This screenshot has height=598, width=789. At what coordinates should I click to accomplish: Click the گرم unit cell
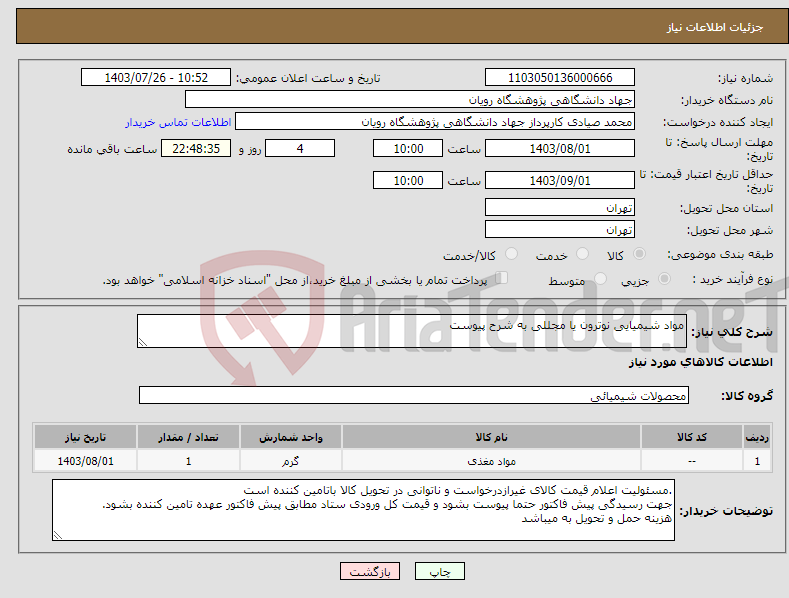(x=291, y=461)
